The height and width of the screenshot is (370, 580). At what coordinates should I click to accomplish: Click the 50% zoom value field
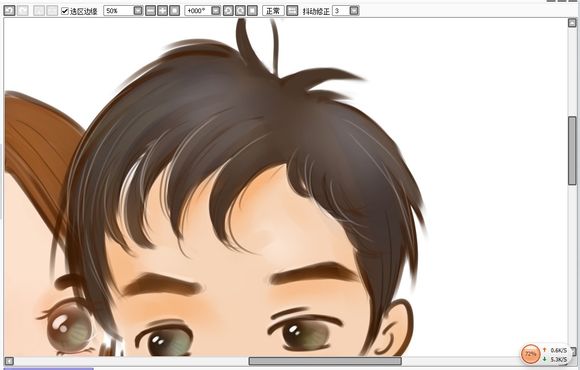(x=118, y=11)
